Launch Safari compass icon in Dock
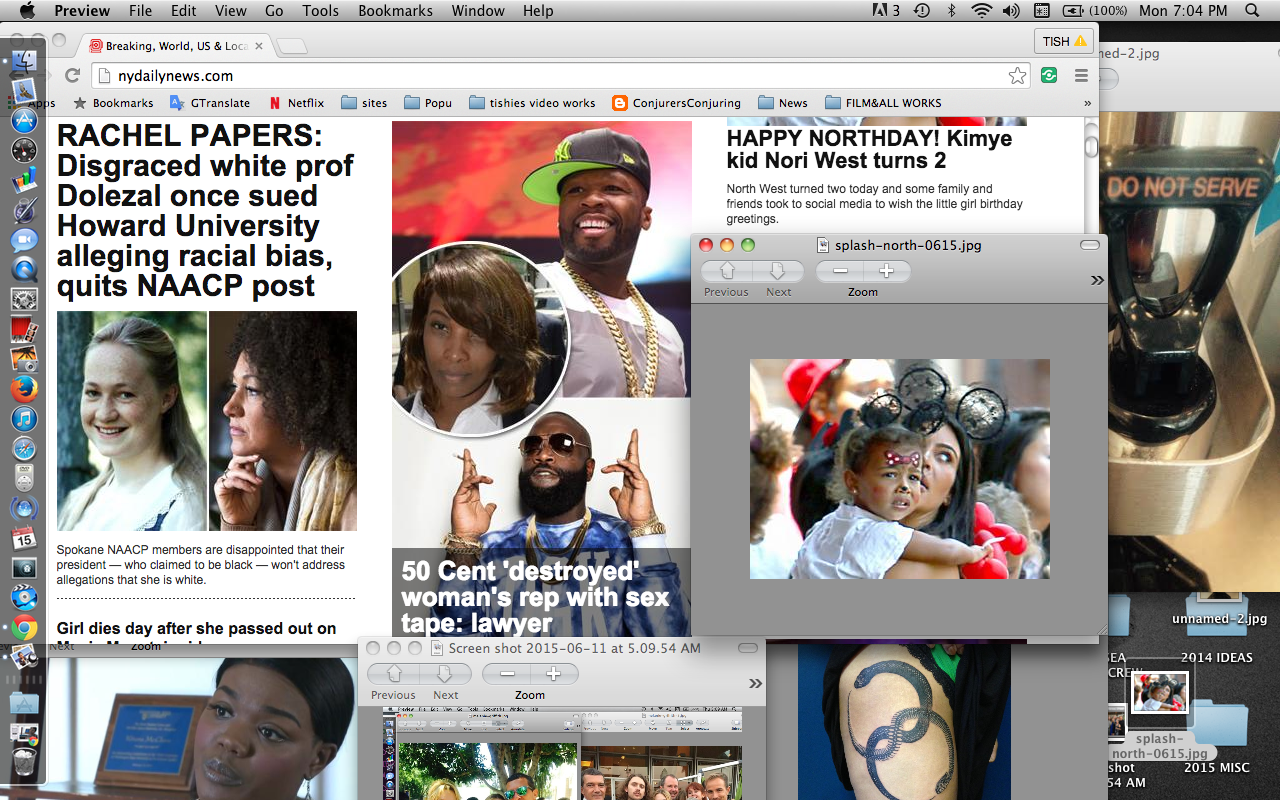The height and width of the screenshot is (800, 1280). coord(24,449)
